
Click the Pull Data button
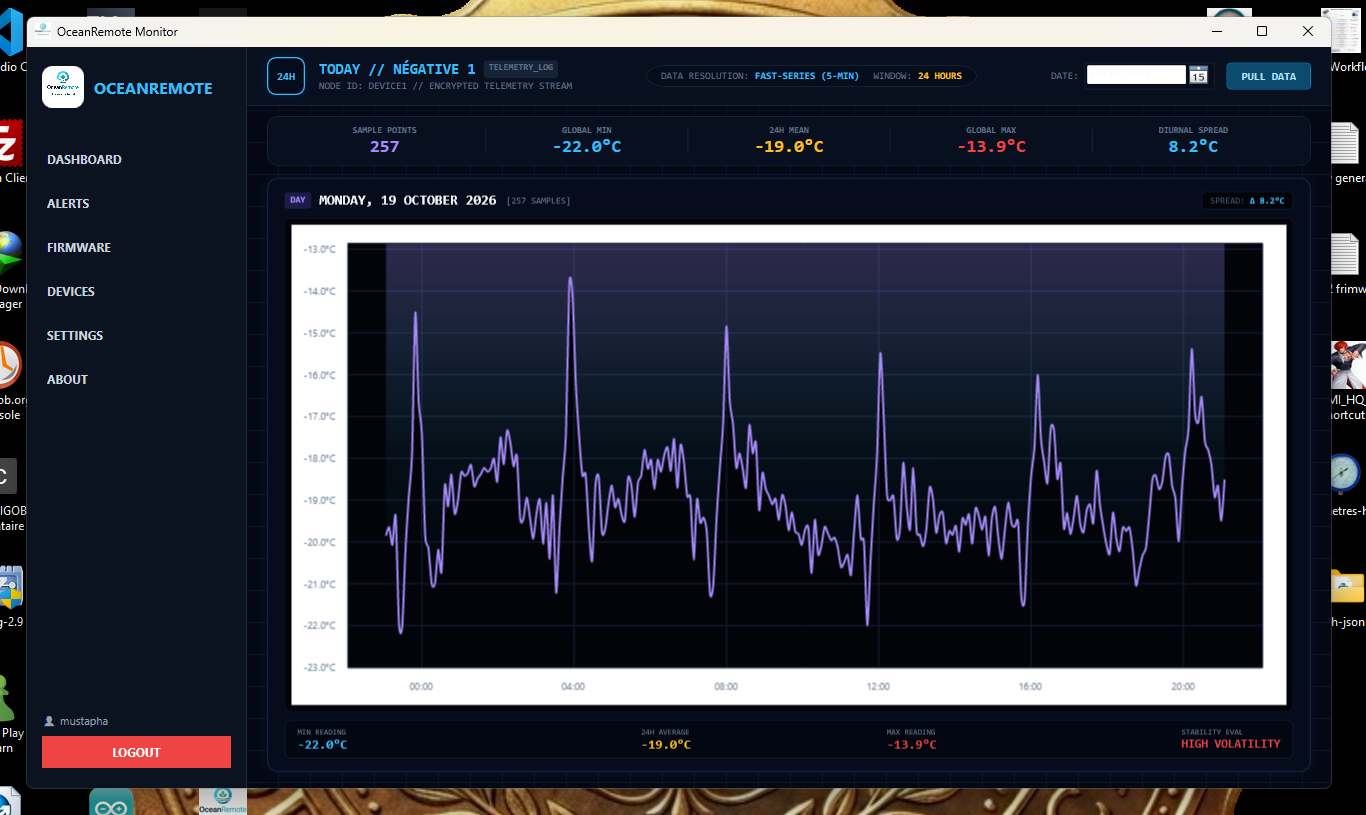[1268, 76]
